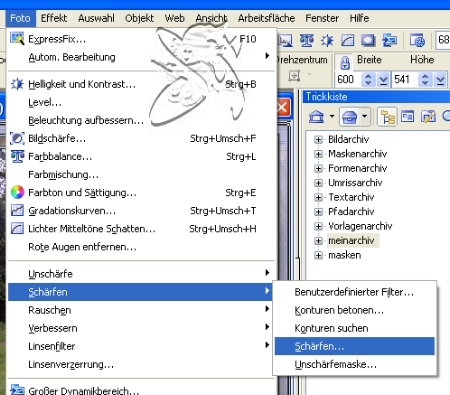Click the oval frame toolbar icon
450x395 pixels.
click(x=368, y=41)
